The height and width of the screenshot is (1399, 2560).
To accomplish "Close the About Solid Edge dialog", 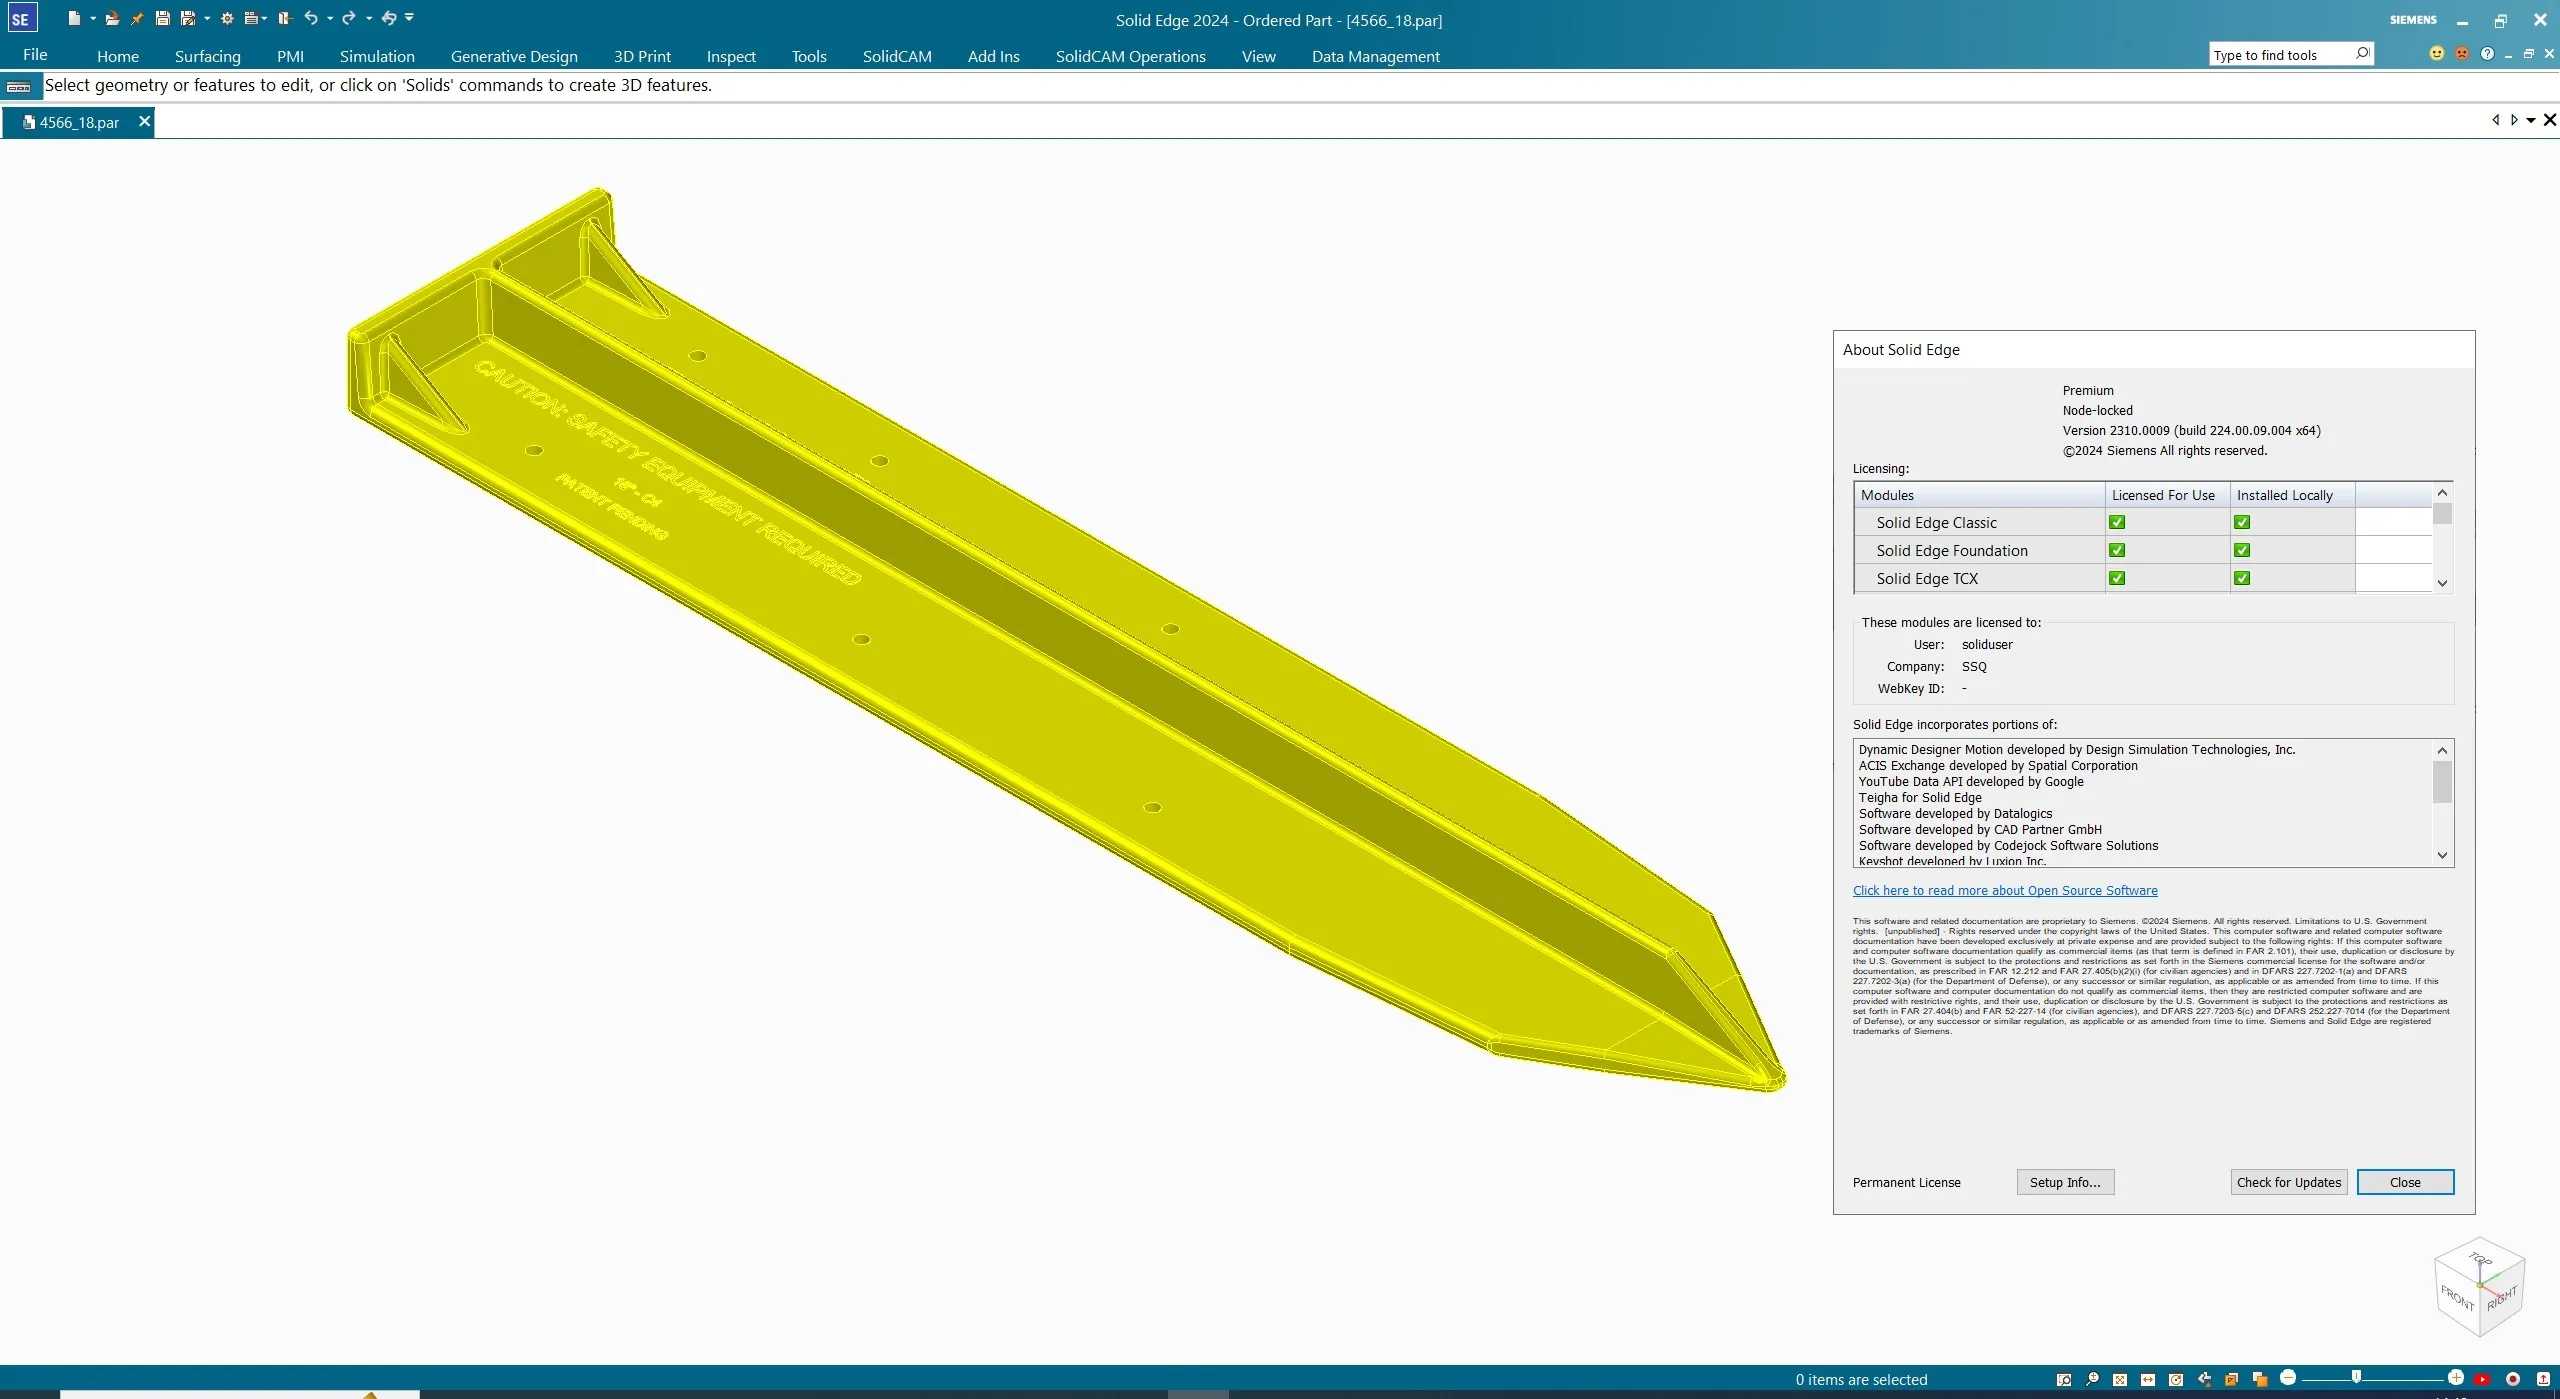I will click(2405, 1183).
